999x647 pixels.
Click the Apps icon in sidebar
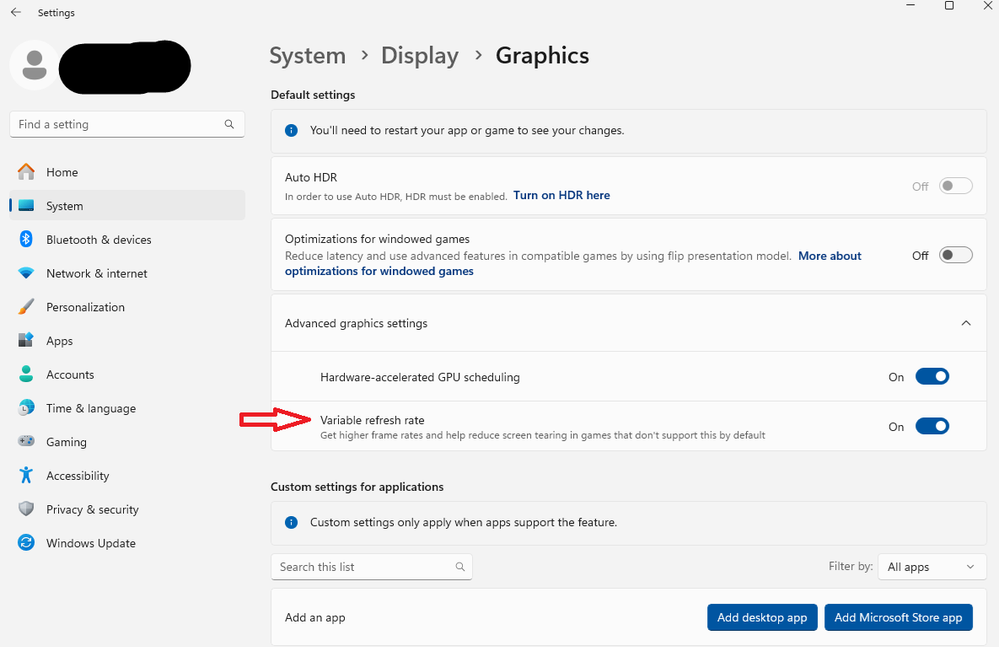tap(26, 340)
